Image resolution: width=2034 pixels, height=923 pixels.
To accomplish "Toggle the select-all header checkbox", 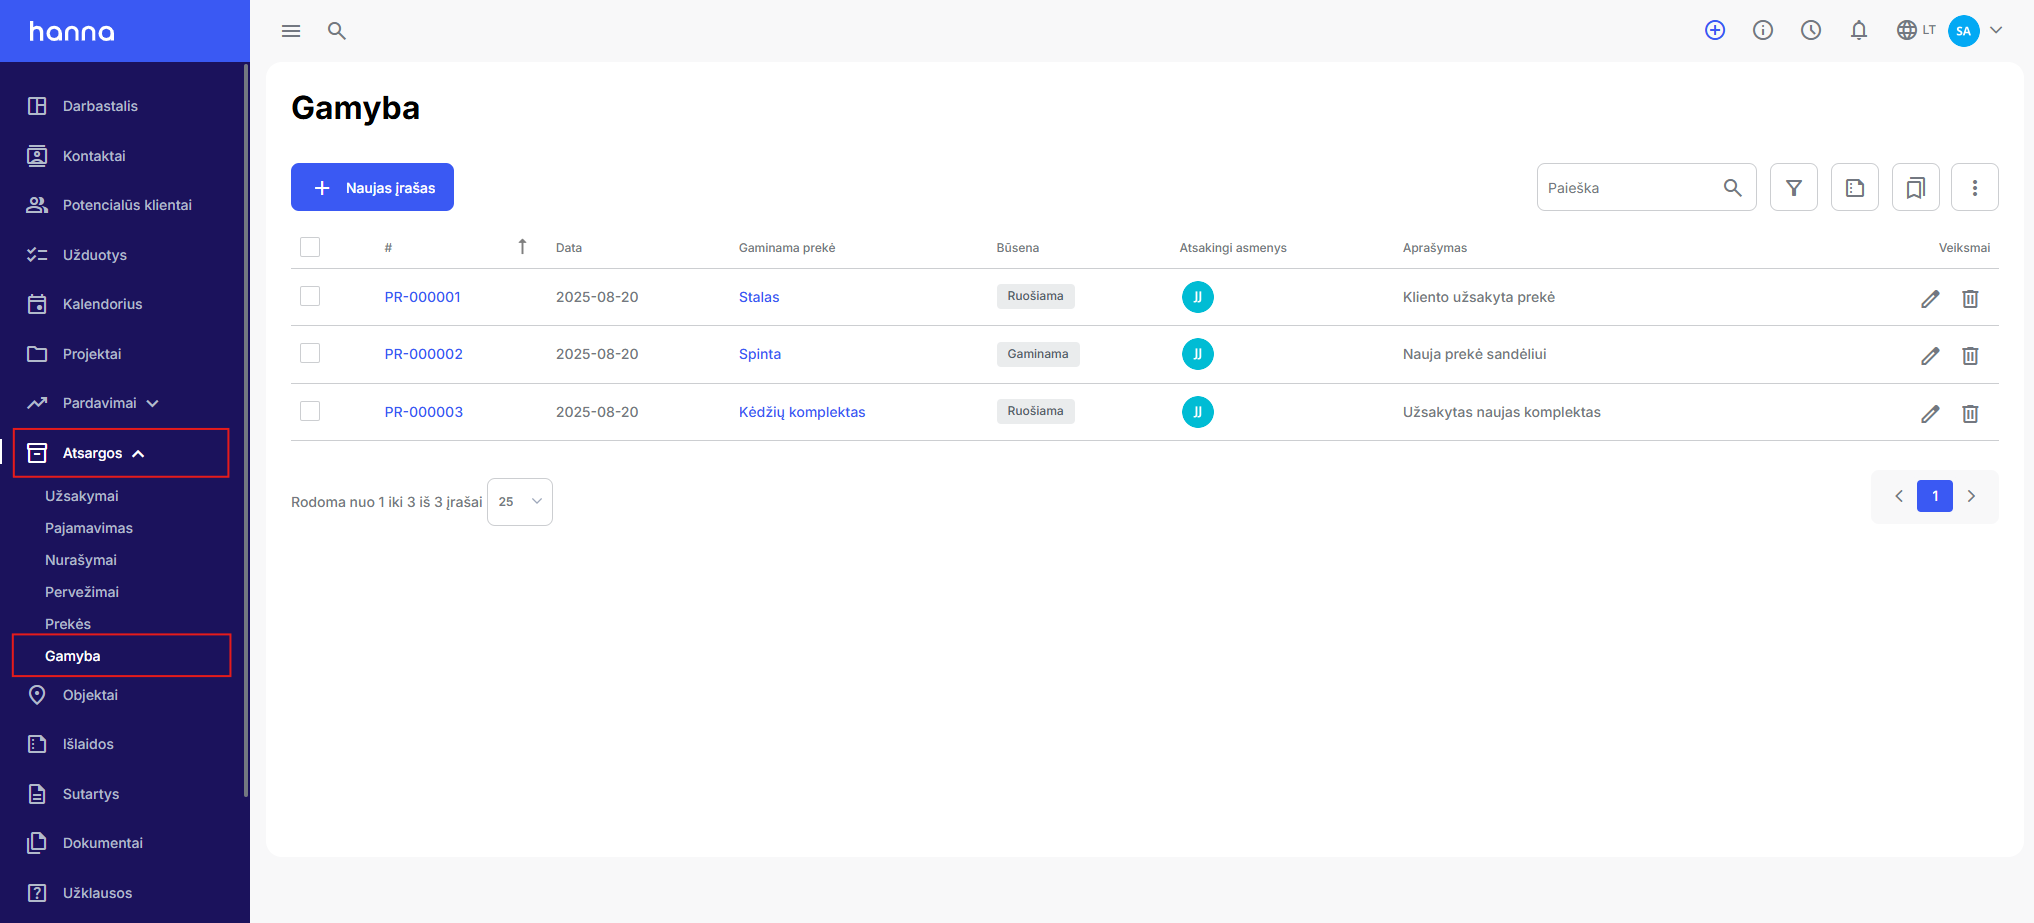I will (310, 247).
